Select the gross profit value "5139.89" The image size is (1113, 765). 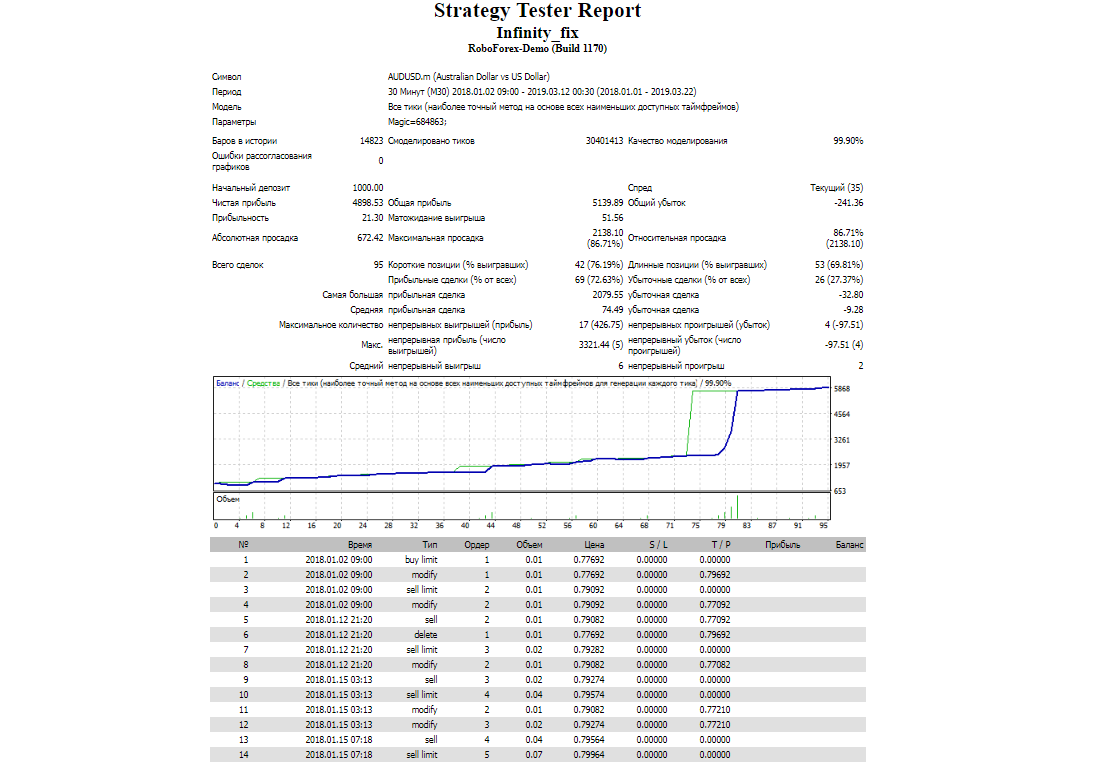(x=608, y=202)
